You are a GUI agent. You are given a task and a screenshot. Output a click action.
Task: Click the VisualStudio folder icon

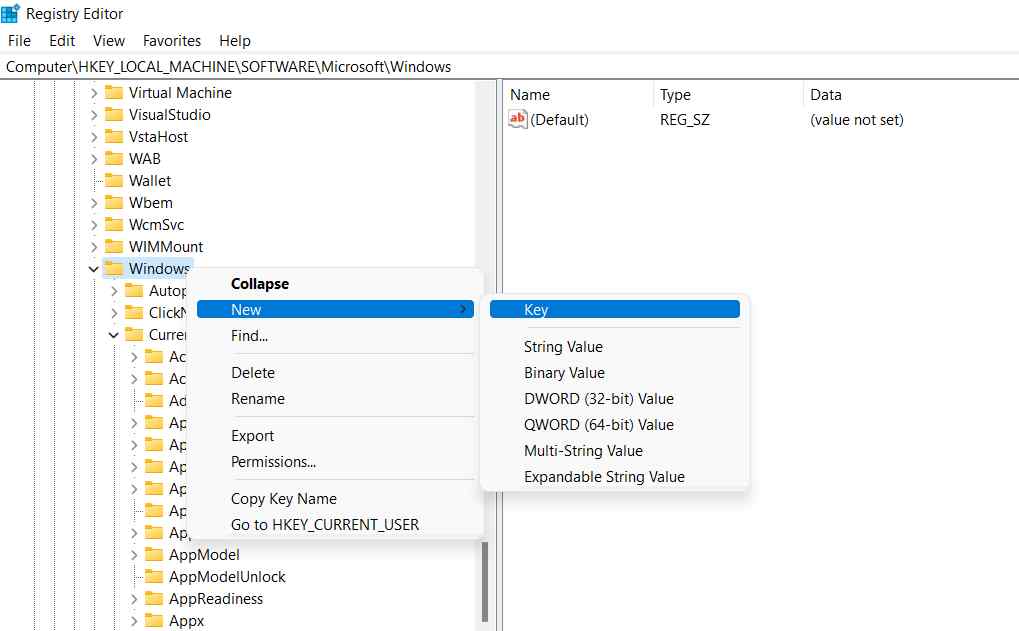(x=114, y=114)
